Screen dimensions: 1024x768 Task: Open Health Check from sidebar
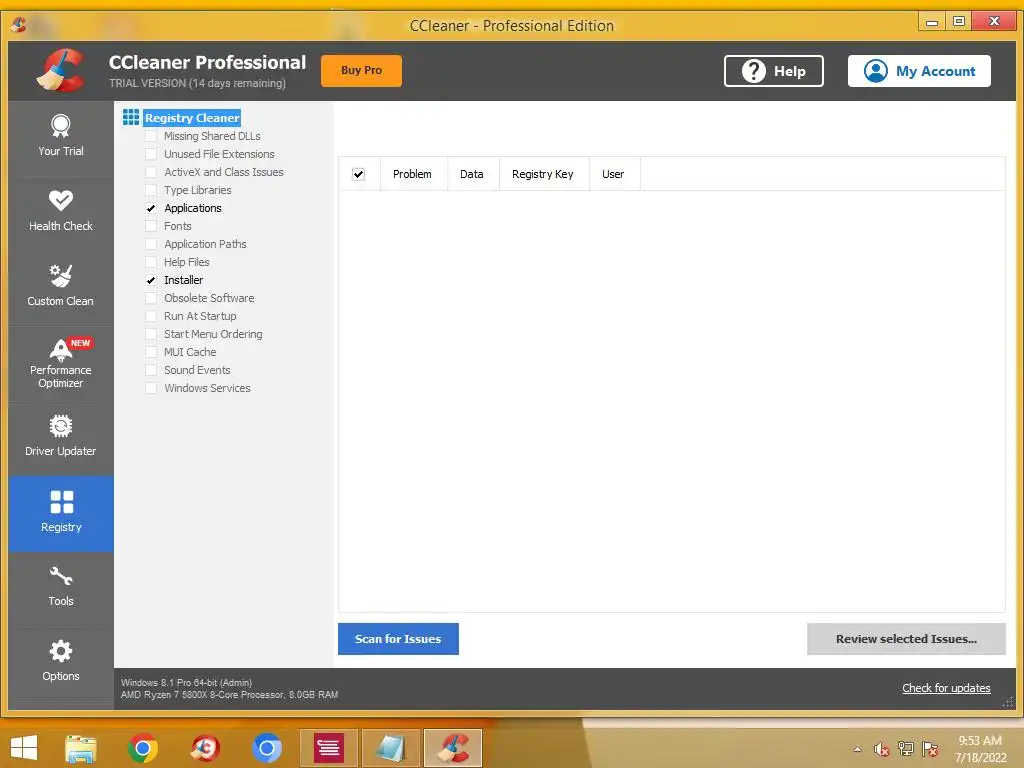pyautogui.click(x=61, y=212)
